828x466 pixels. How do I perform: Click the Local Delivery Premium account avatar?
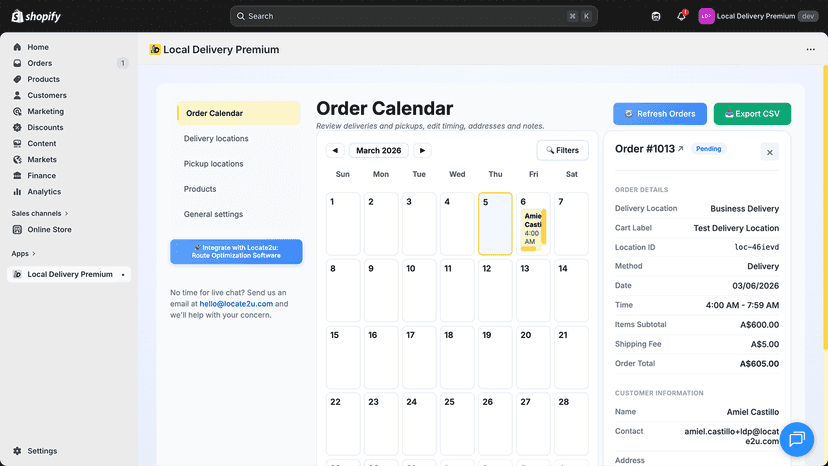[x=706, y=16]
